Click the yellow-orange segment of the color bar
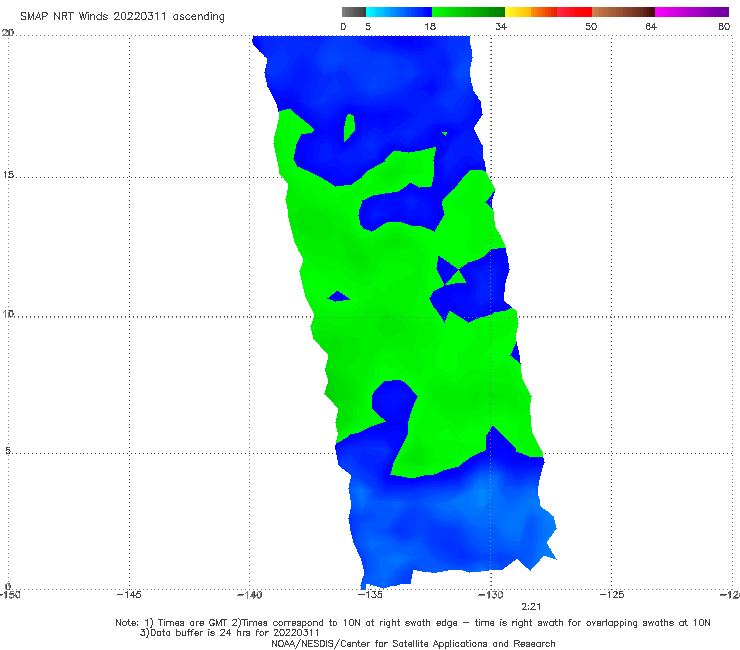 (x=531, y=12)
